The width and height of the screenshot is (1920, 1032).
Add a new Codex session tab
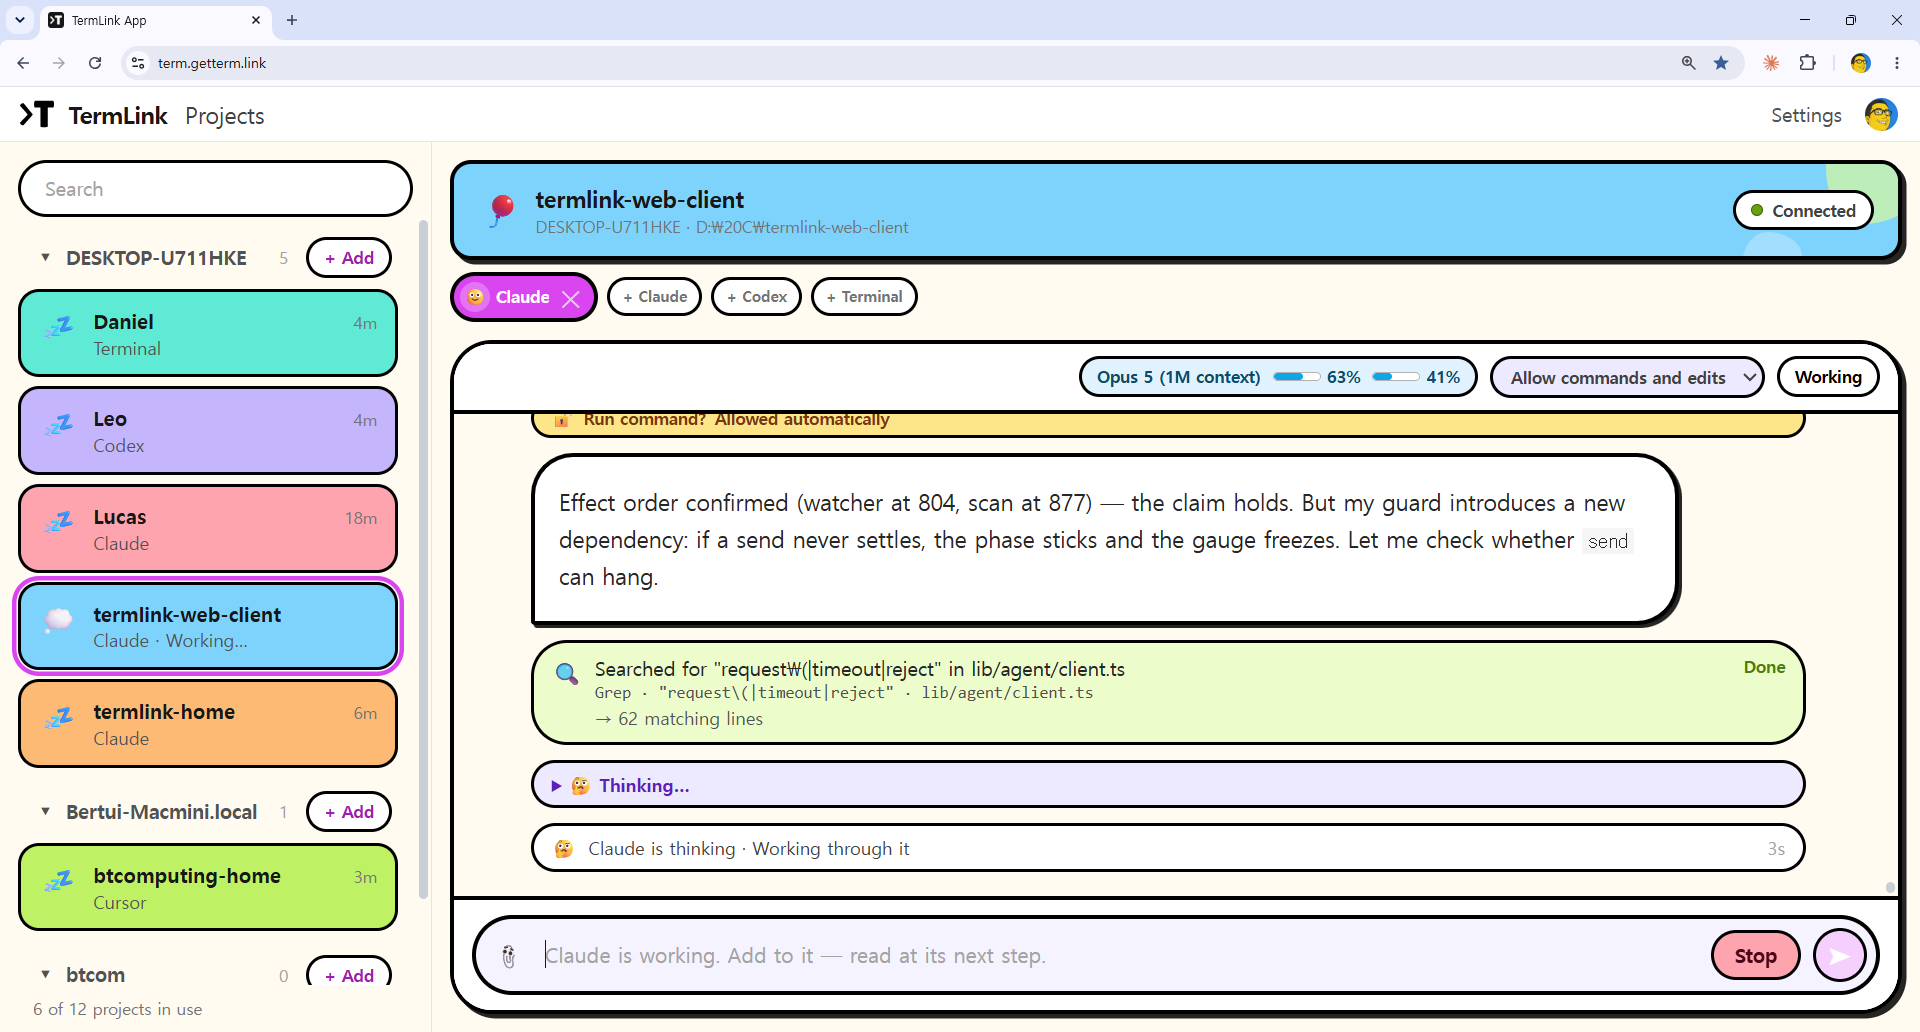pyautogui.click(x=756, y=297)
